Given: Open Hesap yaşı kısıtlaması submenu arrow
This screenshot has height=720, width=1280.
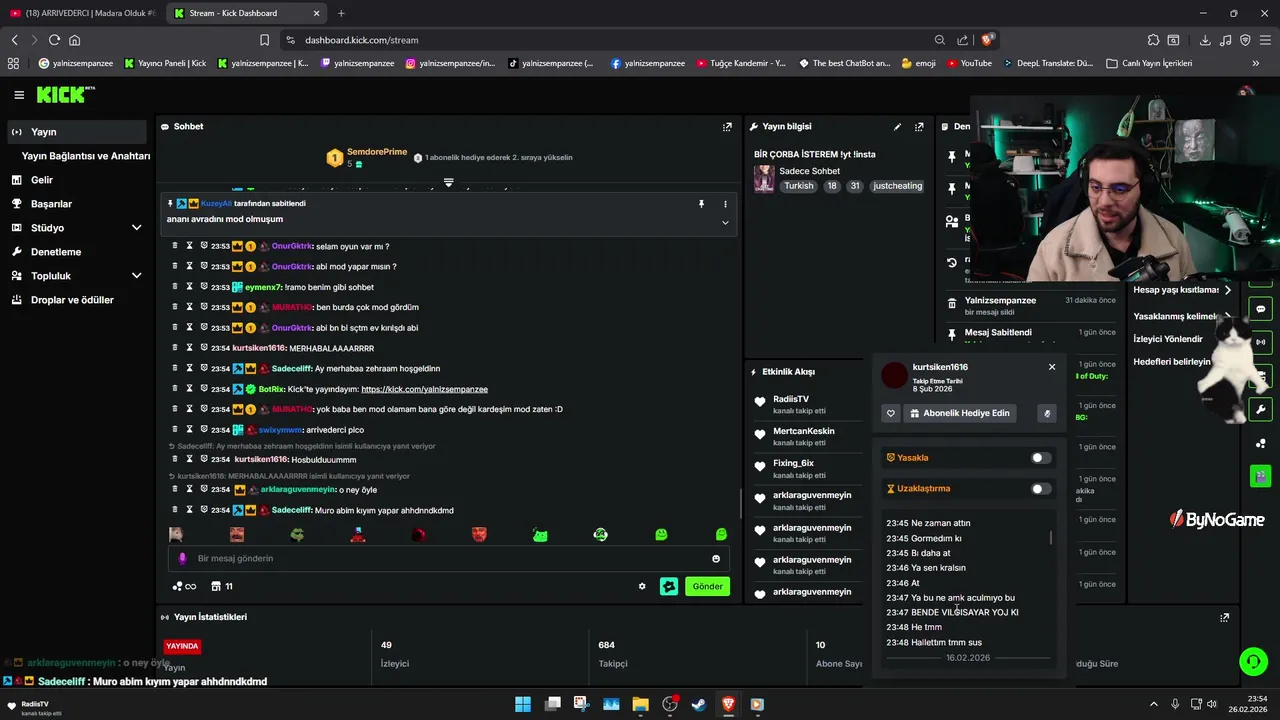Looking at the screenshot, I should [x=1227, y=290].
